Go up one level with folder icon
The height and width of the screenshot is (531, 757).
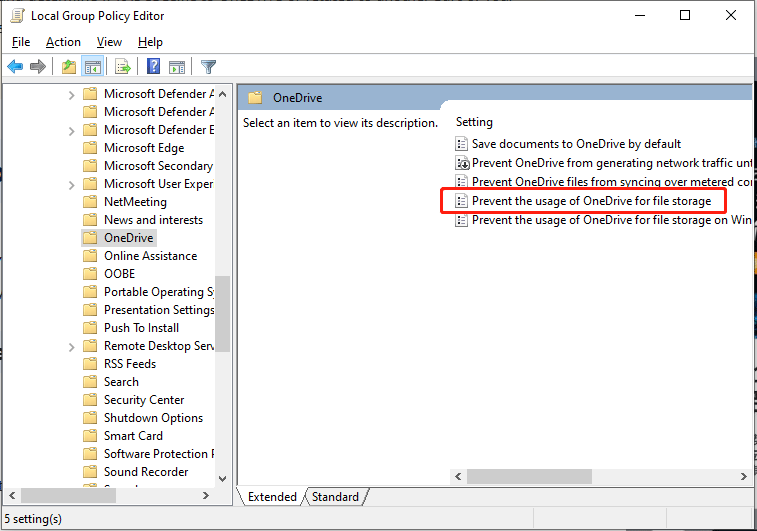point(69,66)
